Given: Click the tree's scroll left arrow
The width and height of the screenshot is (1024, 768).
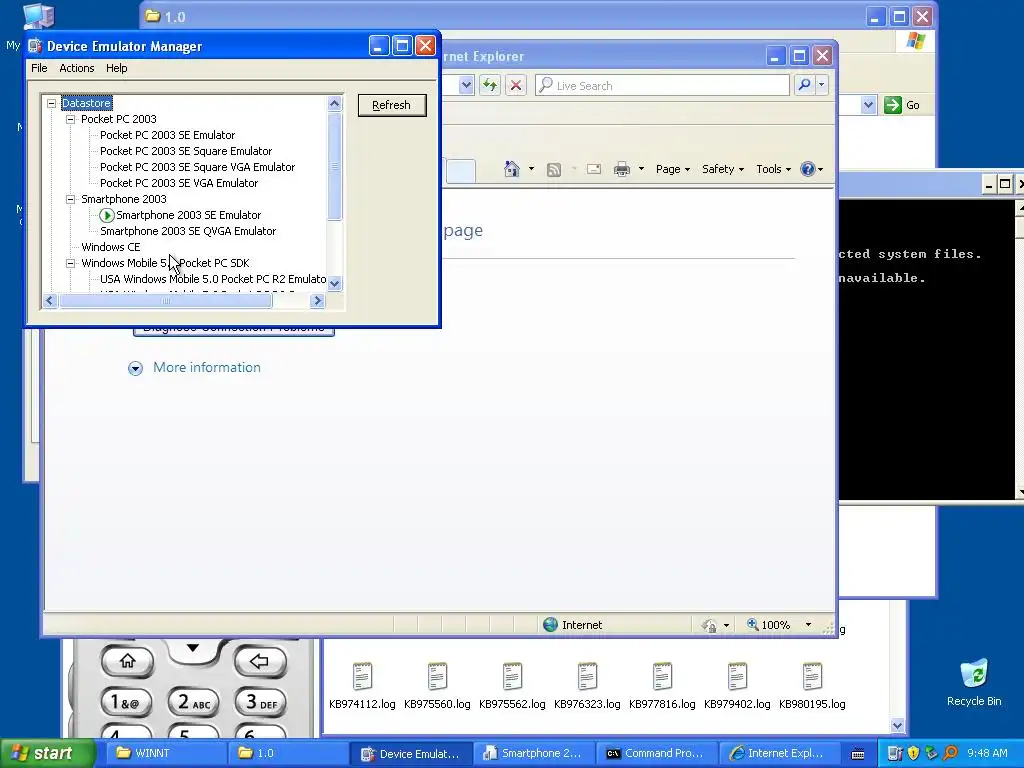Looking at the screenshot, I should click(50, 300).
